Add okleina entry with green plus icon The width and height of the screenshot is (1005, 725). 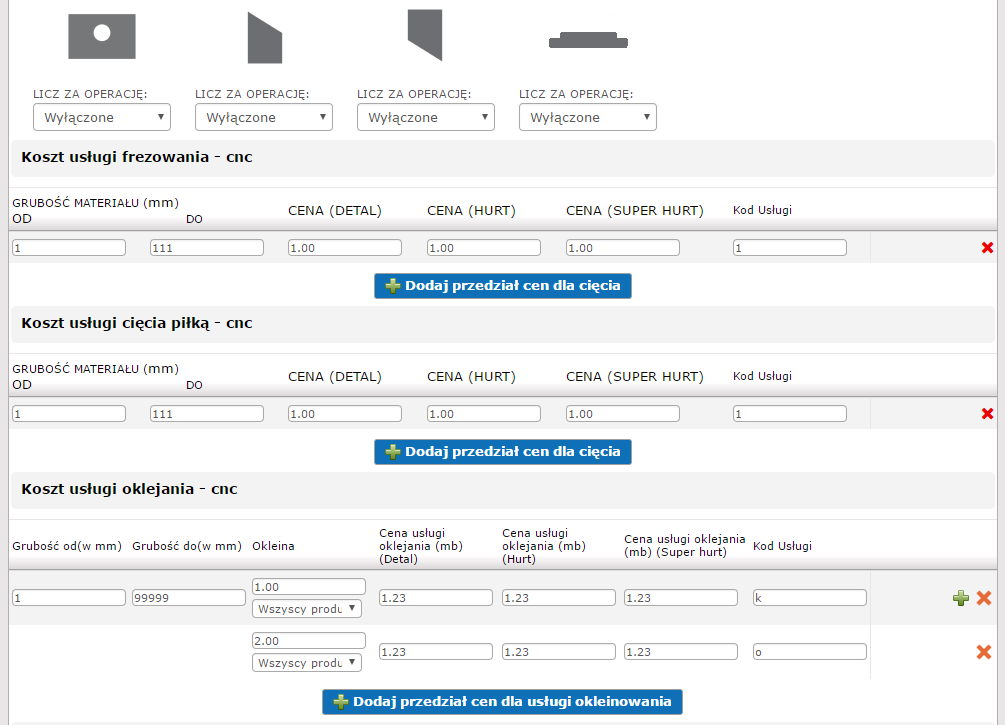(961, 598)
